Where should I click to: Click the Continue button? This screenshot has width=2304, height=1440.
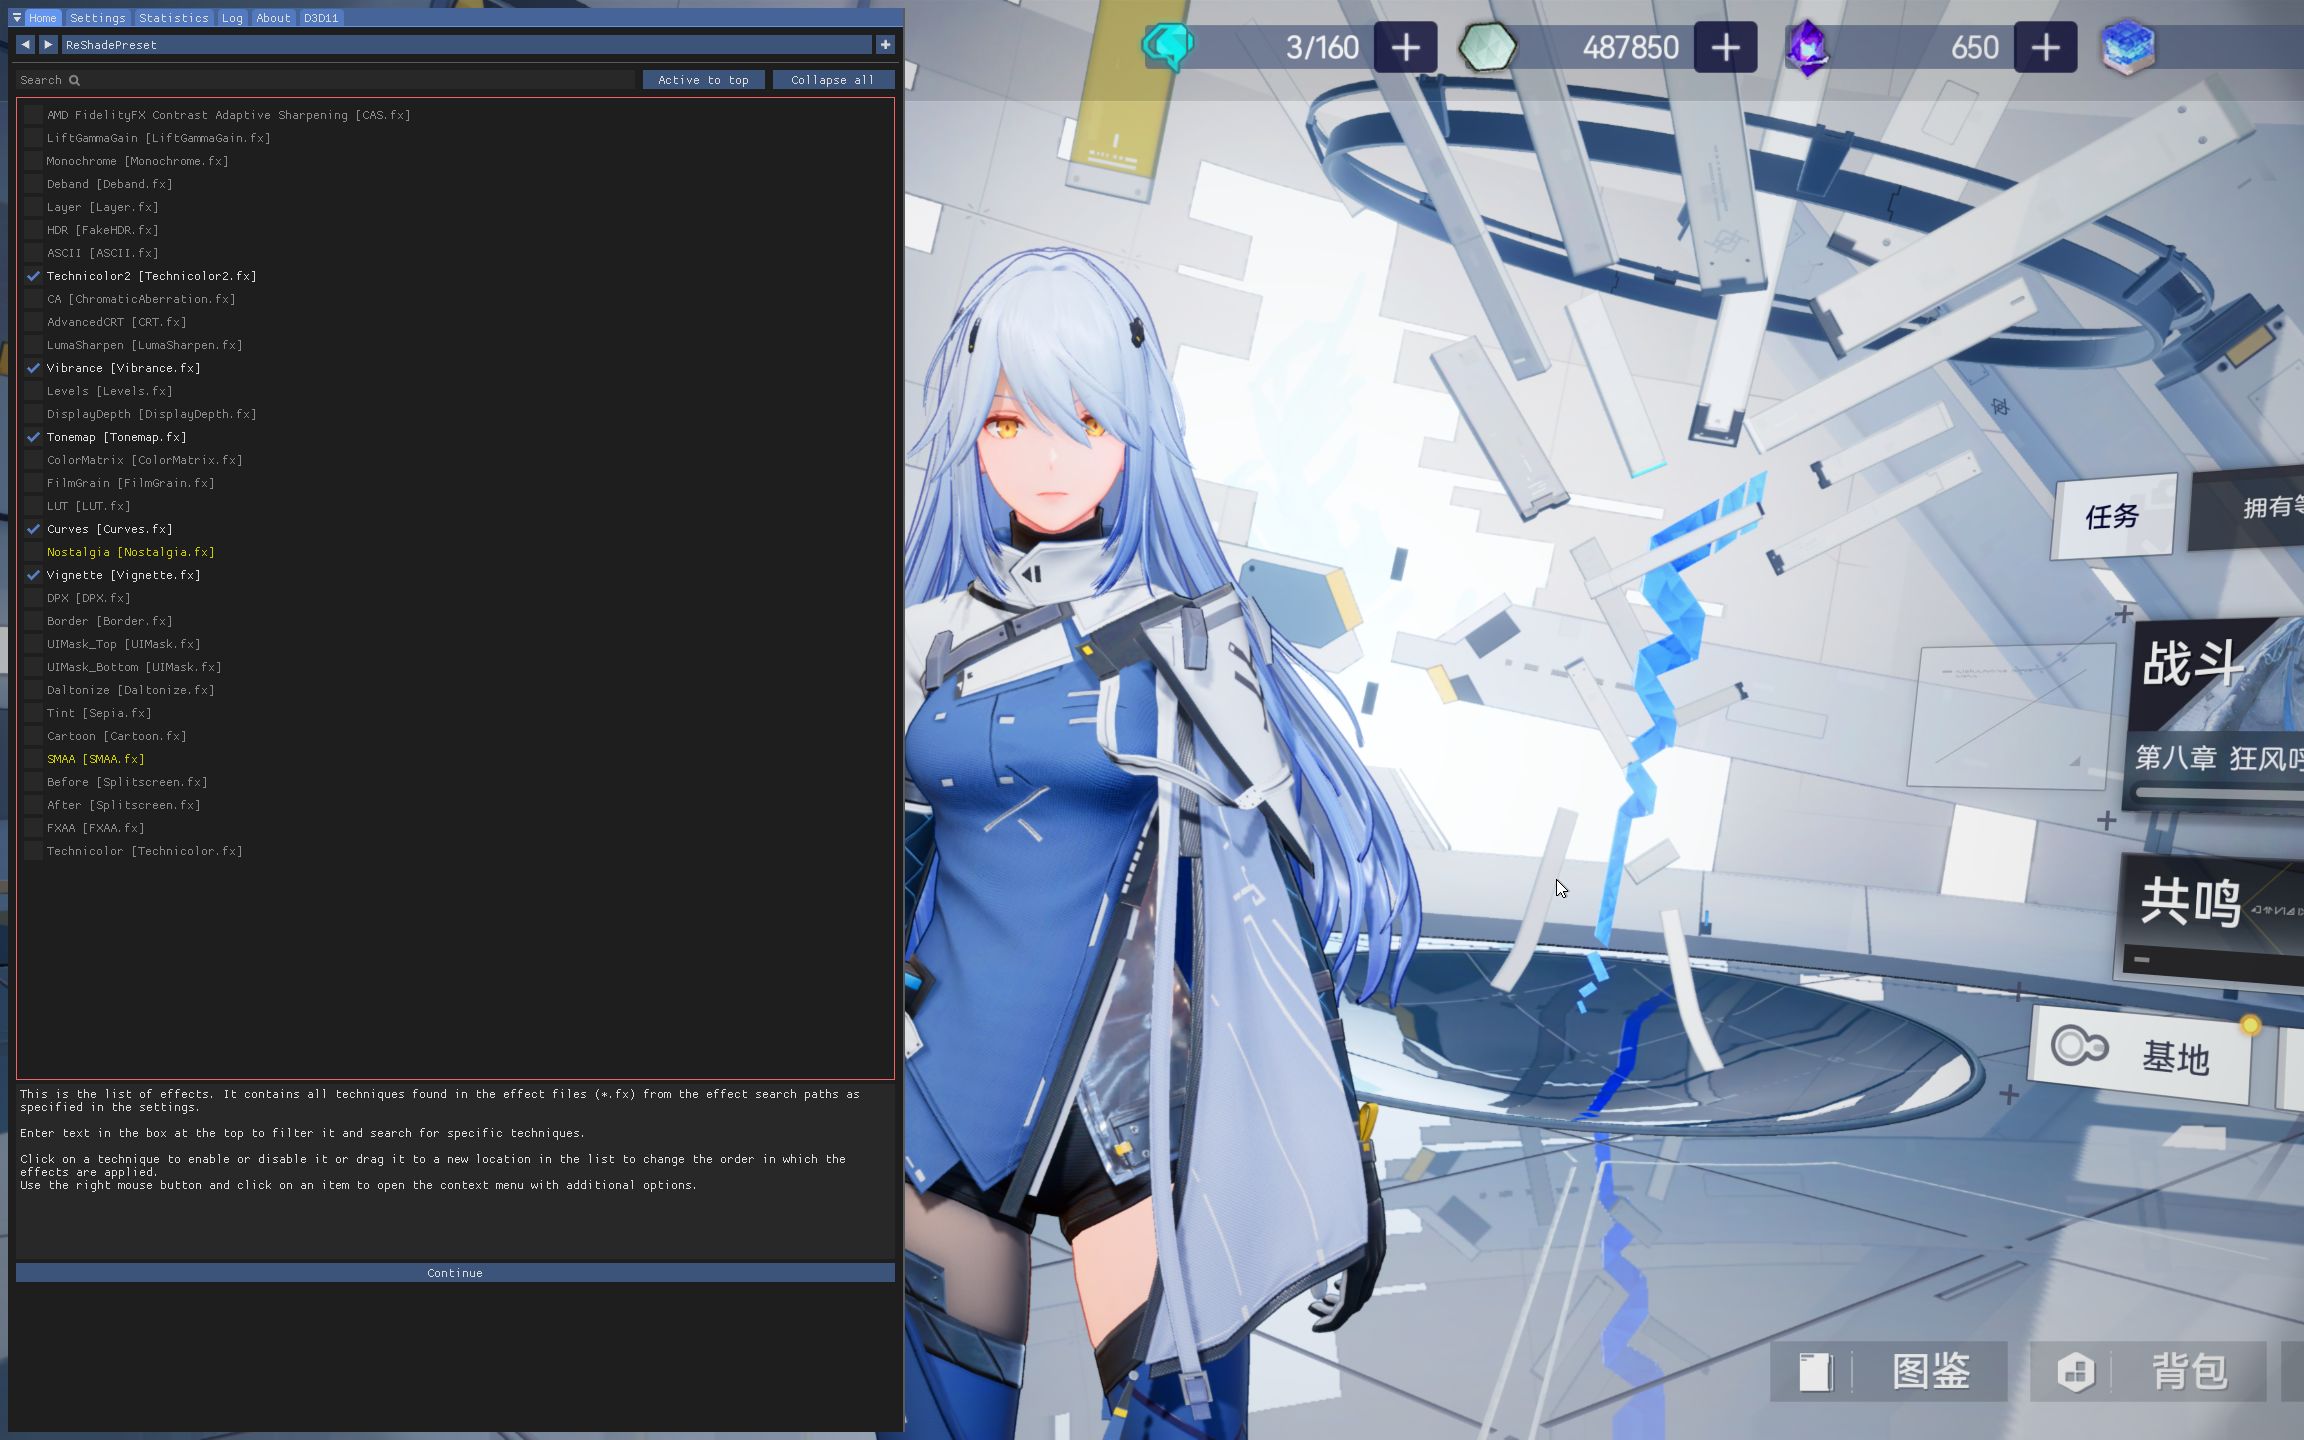click(455, 1273)
